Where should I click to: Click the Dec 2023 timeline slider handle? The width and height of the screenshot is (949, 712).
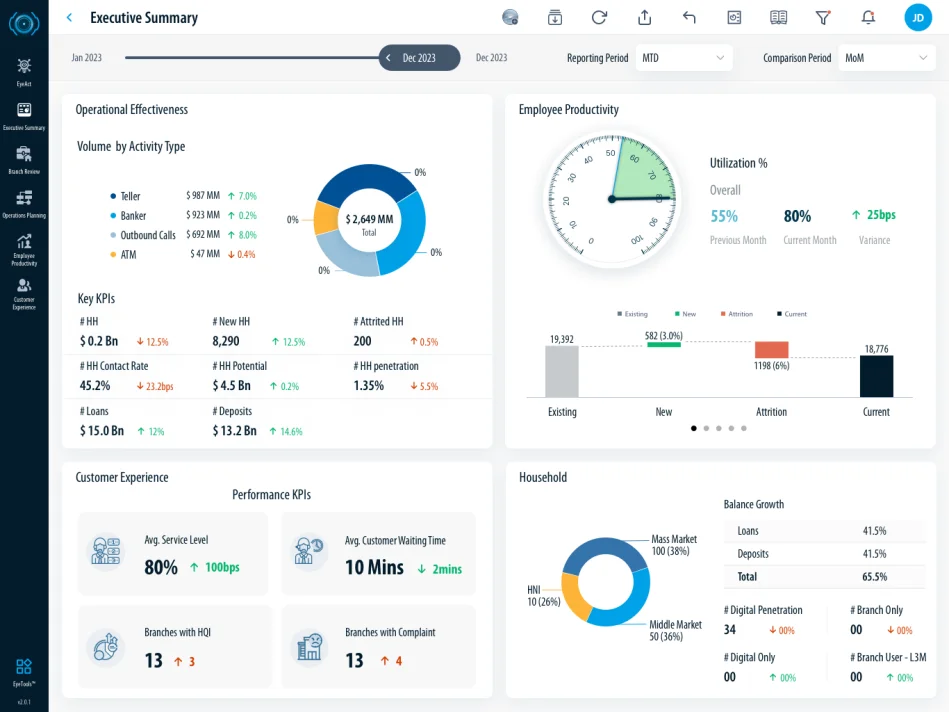point(419,58)
